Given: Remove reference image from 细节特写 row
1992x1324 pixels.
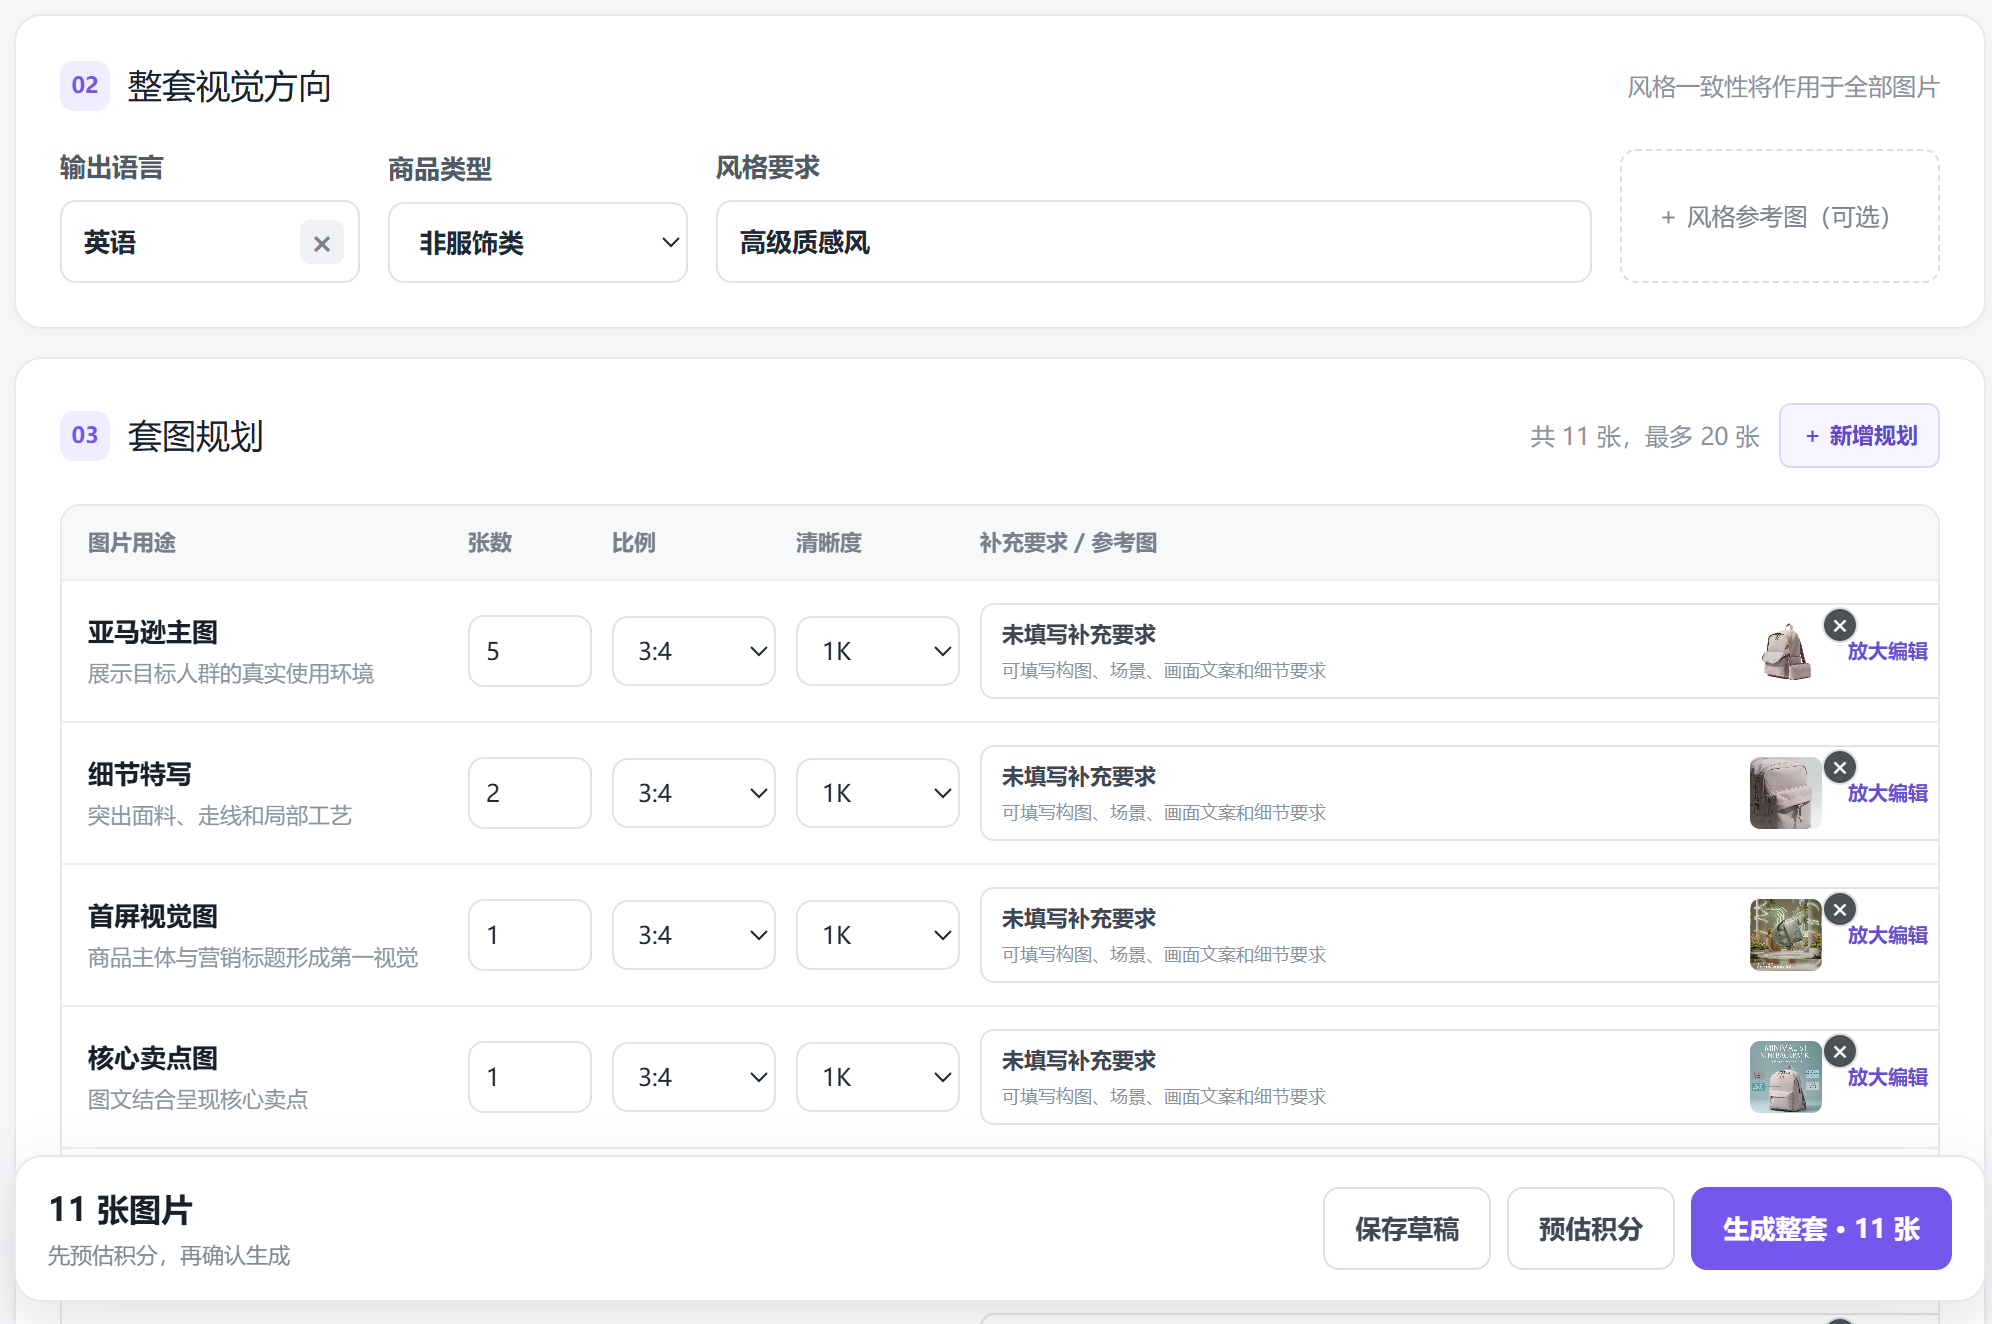Looking at the screenshot, I should pos(1840,768).
